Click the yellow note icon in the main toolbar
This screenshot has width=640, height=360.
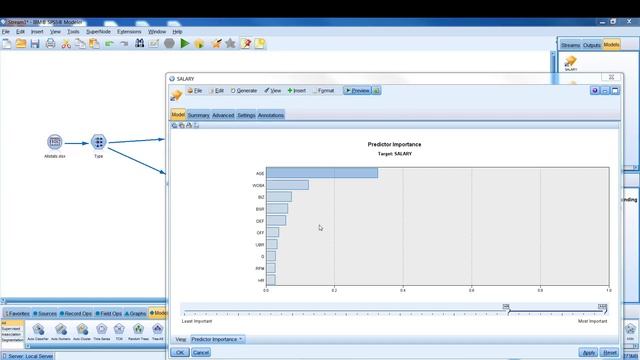coord(260,43)
